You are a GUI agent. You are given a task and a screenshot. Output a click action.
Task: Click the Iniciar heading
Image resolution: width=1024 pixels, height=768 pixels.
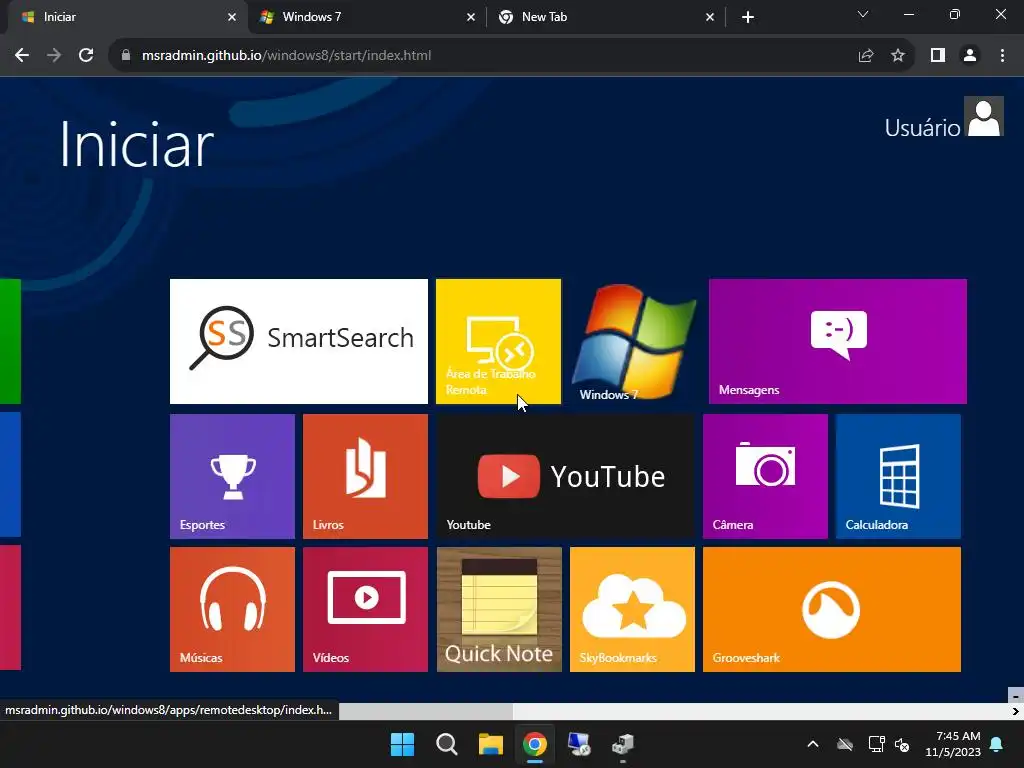pyautogui.click(x=136, y=144)
